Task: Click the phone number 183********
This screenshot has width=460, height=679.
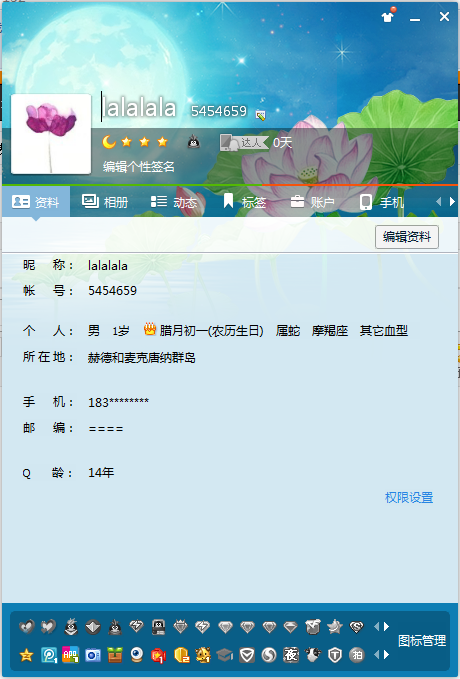Action: (x=118, y=402)
